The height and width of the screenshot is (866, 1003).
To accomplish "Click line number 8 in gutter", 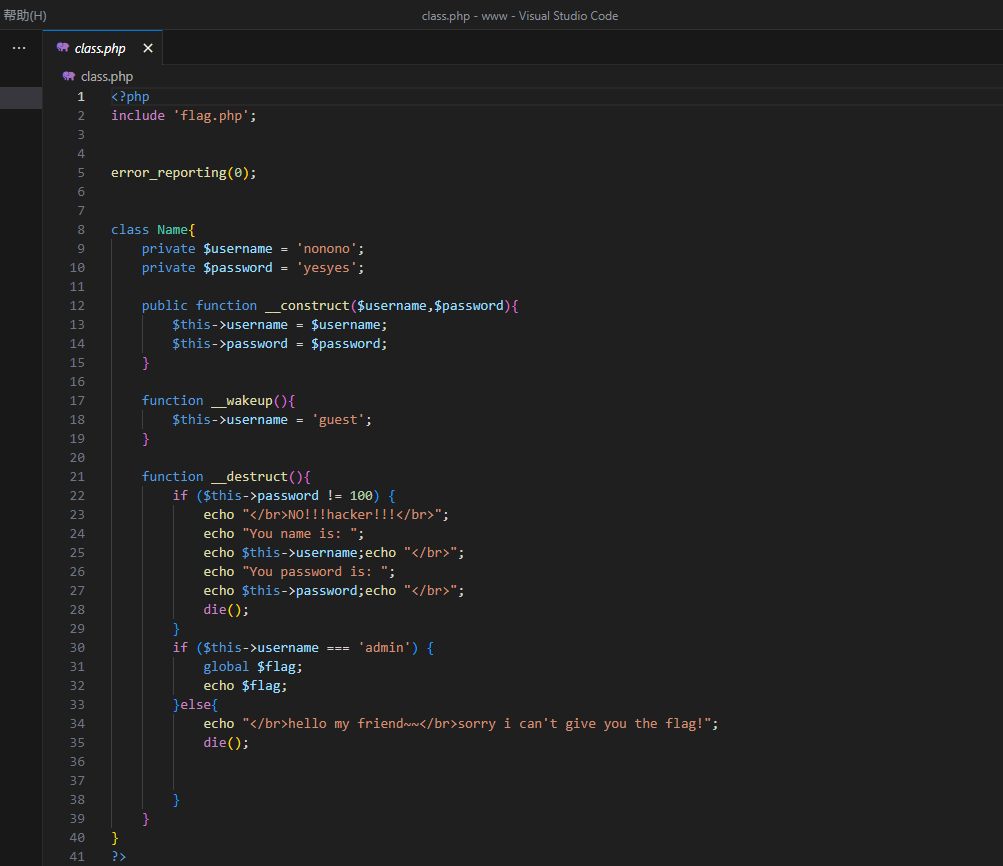I will coord(81,230).
